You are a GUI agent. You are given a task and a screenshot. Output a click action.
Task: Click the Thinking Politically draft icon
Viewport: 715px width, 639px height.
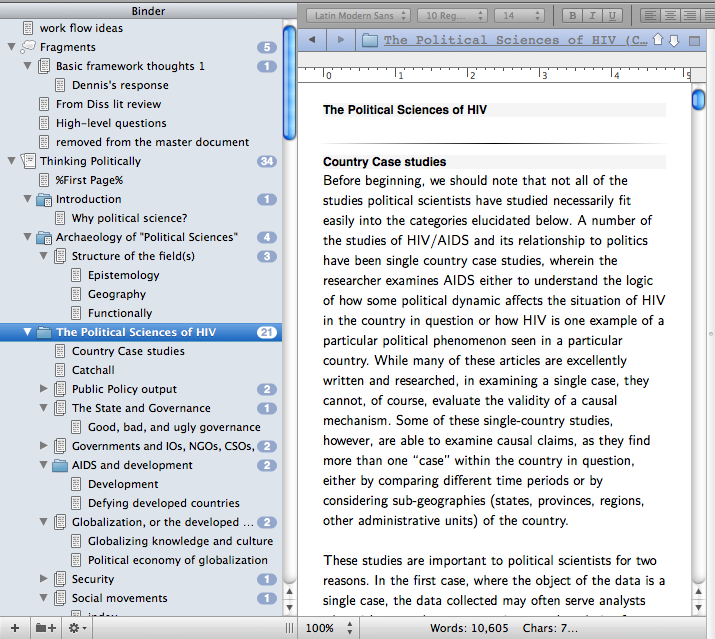tap(28, 161)
